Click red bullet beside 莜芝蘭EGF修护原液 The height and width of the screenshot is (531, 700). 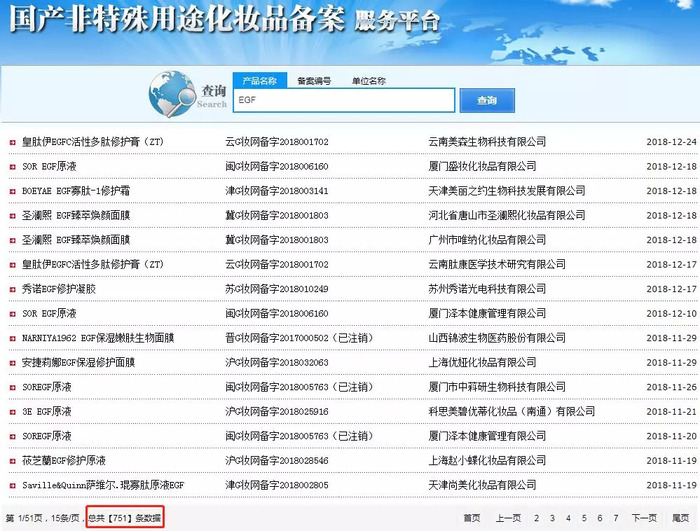[x=12, y=461]
